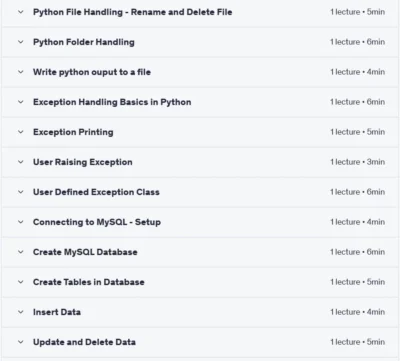Expand the User Defined Exception Class chevron
The height and width of the screenshot is (361, 400).
point(21,192)
